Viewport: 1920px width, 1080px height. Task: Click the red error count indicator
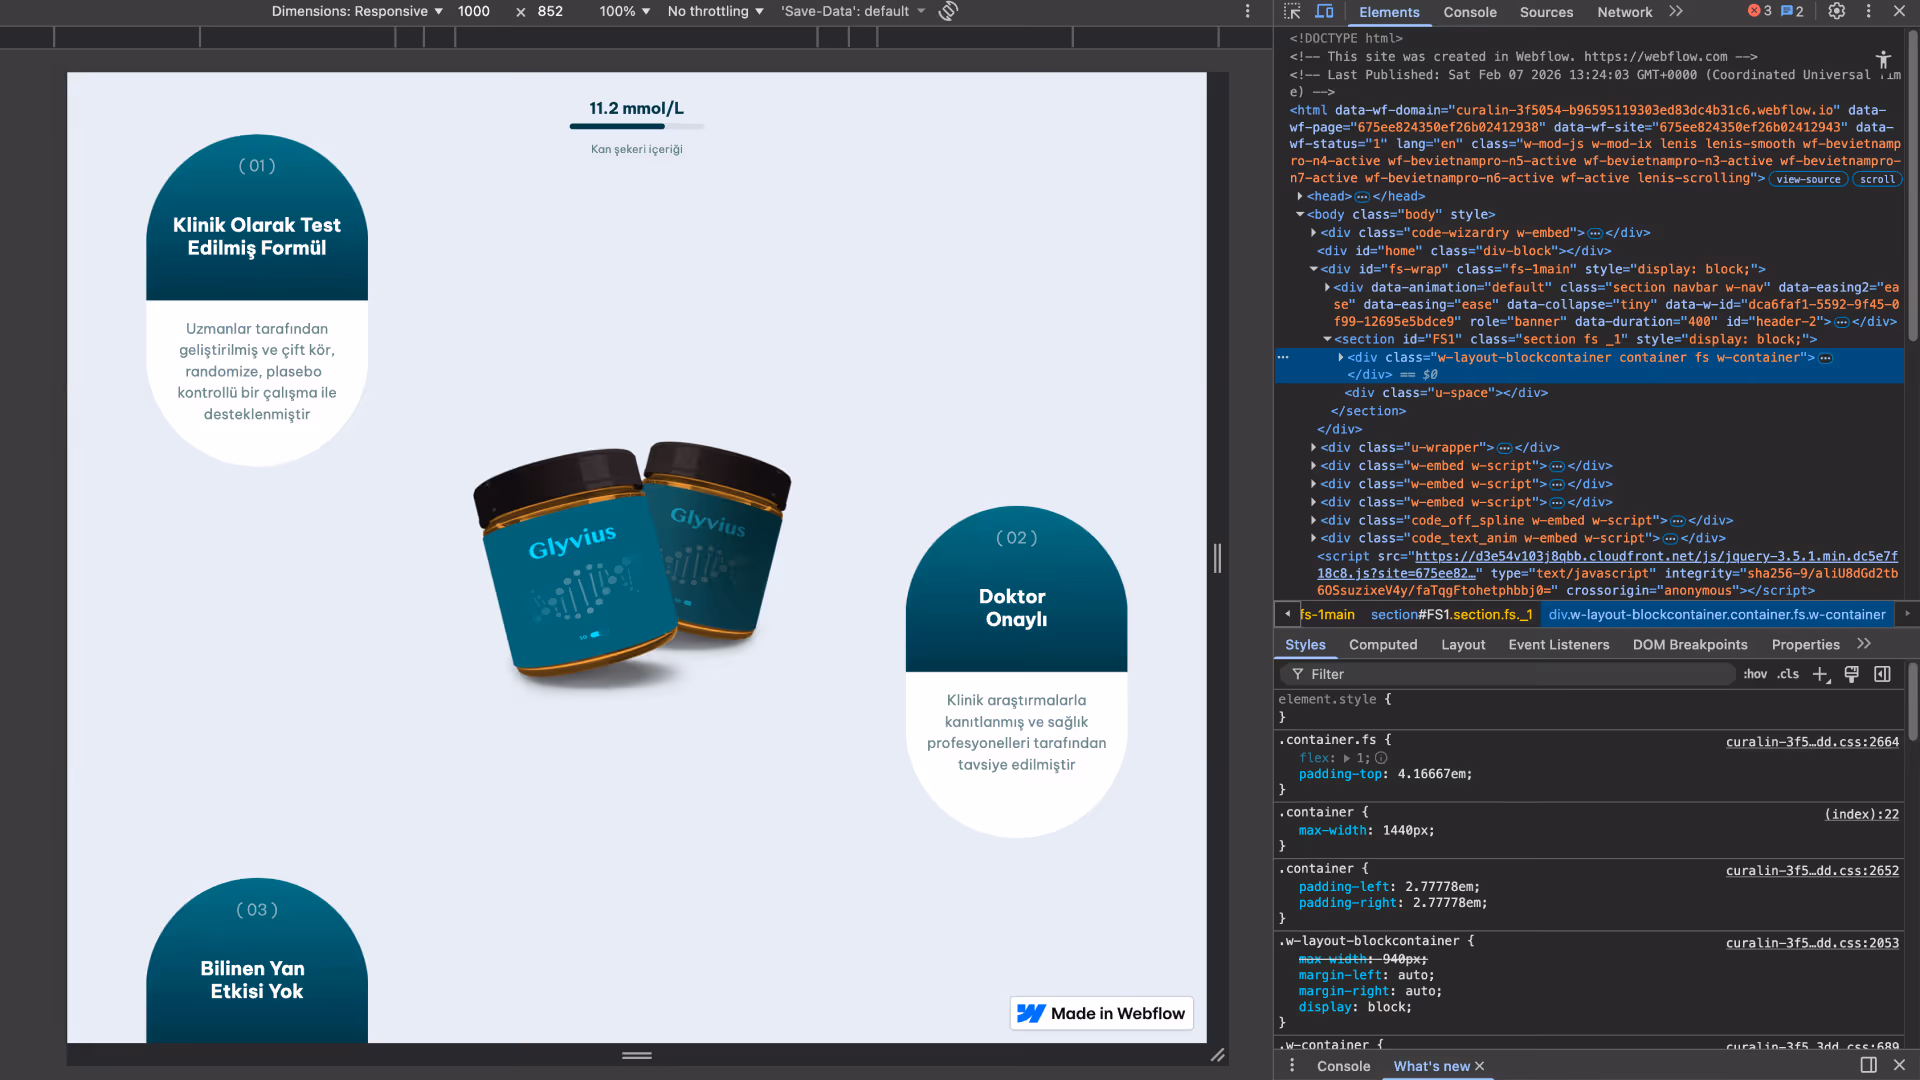1760,11
